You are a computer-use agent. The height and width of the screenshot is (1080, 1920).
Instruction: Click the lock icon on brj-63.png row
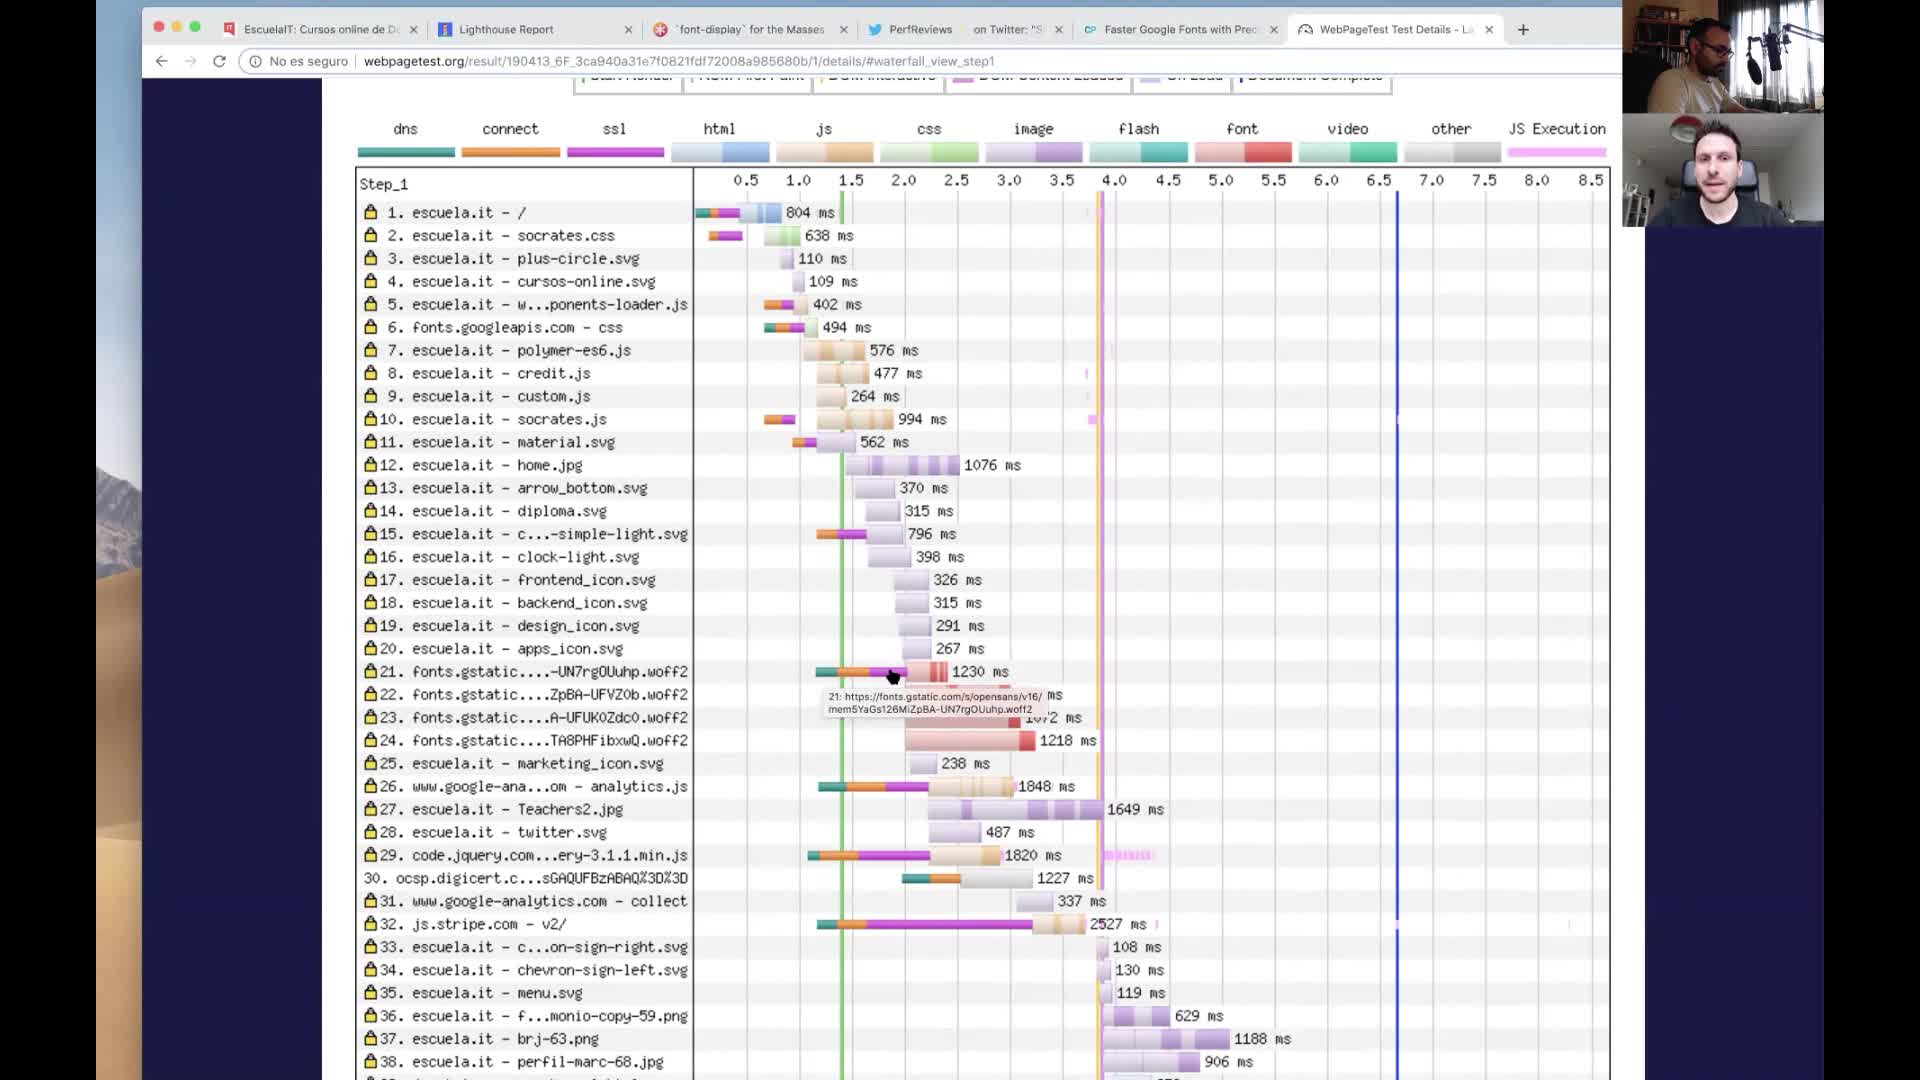point(371,1039)
